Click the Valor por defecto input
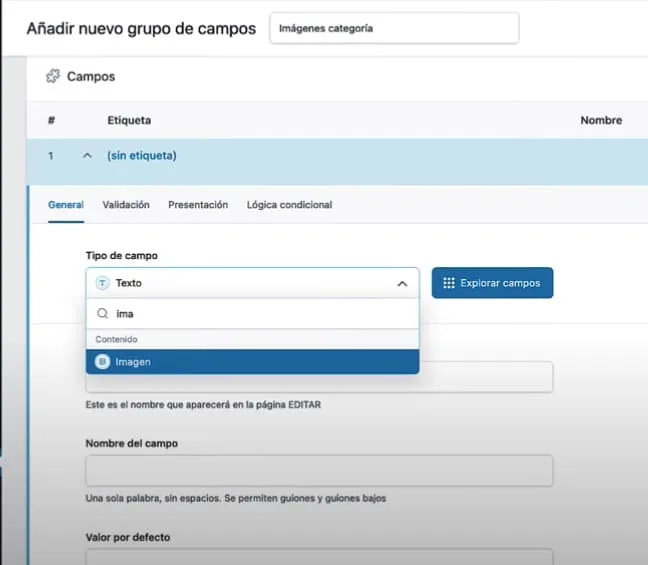 (319, 557)
